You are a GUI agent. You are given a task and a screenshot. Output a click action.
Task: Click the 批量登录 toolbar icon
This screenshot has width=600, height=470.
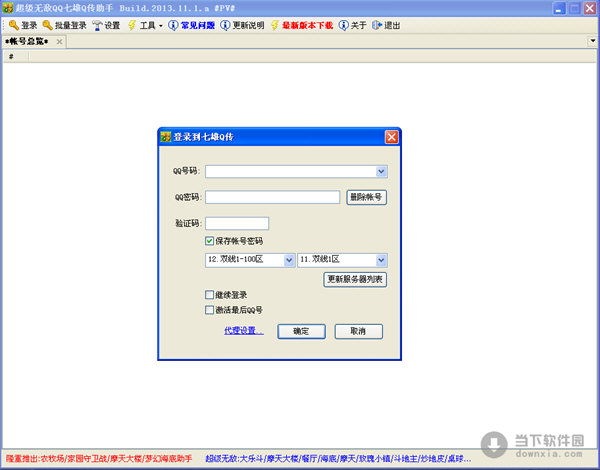(47, 25)
